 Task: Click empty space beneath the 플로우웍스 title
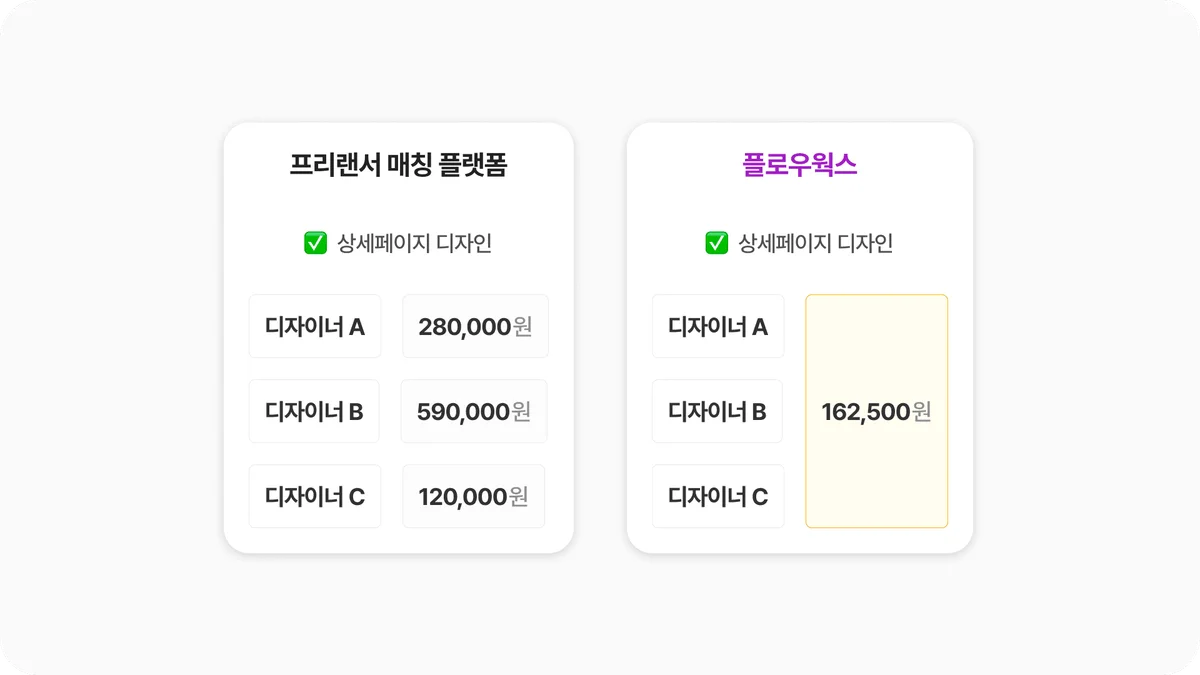tap(799, 204)
